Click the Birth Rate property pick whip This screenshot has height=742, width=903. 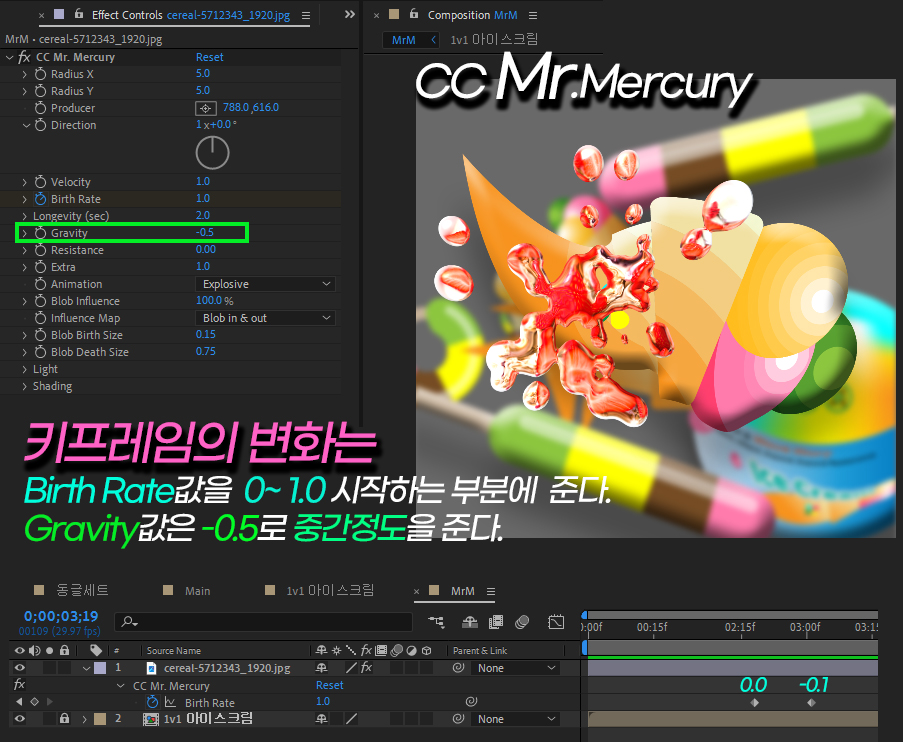click(x=471, y=702)
